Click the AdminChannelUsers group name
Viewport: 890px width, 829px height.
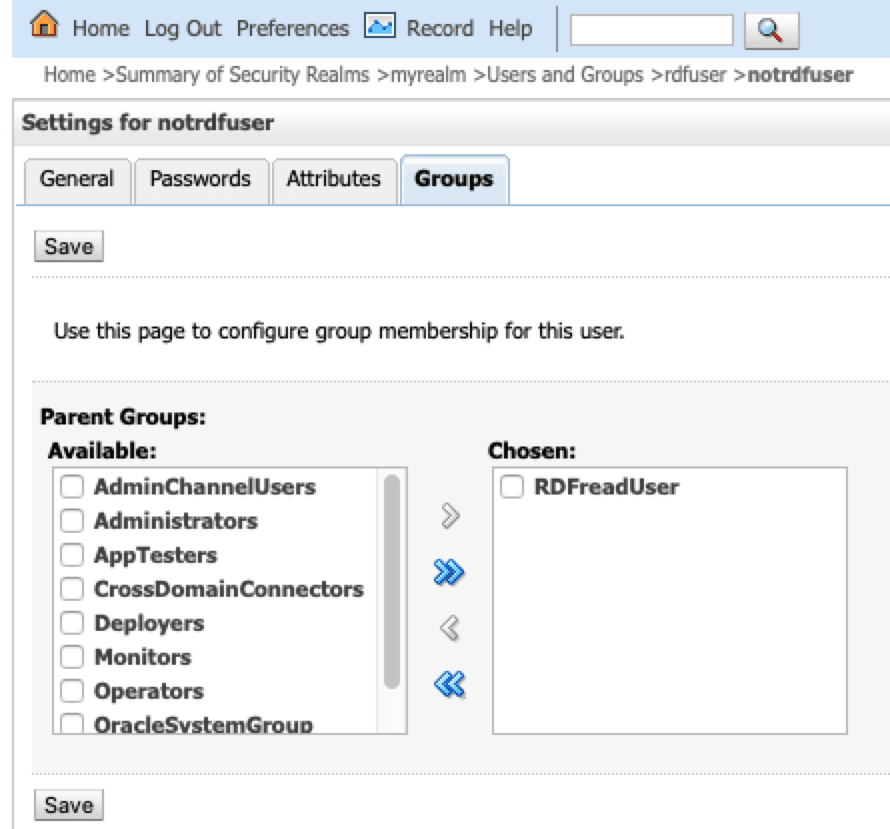[x=205, y=487]
